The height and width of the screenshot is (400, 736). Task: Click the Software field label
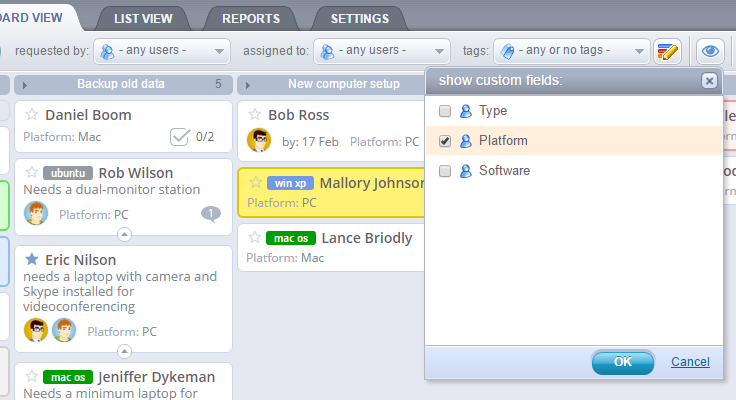[505, 171]
